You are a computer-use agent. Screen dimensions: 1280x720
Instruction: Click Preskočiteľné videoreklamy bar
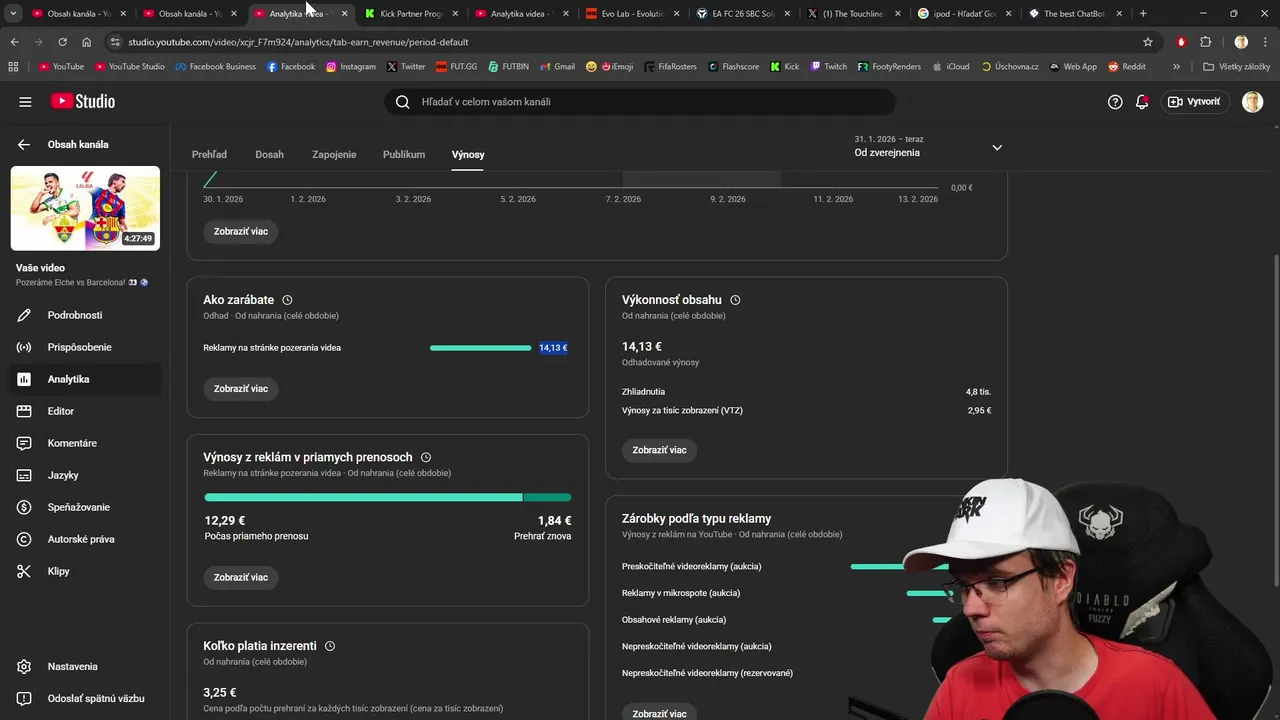[899, 567]
